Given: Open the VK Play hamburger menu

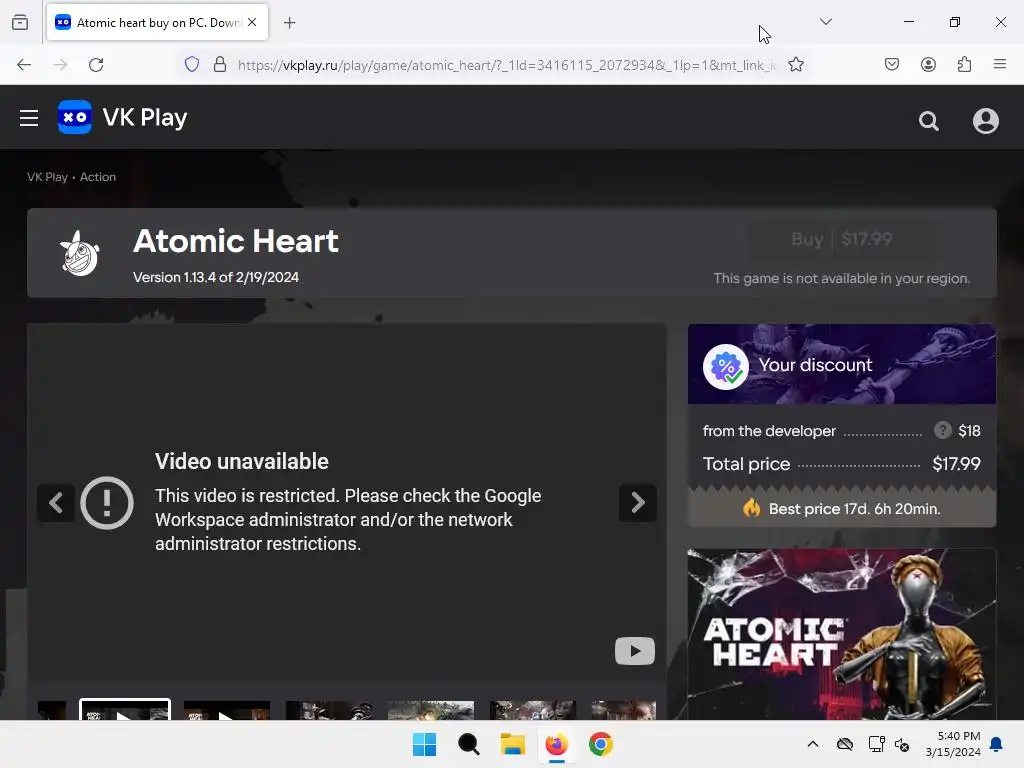Looking at the screenshot, I should [29, 118].
